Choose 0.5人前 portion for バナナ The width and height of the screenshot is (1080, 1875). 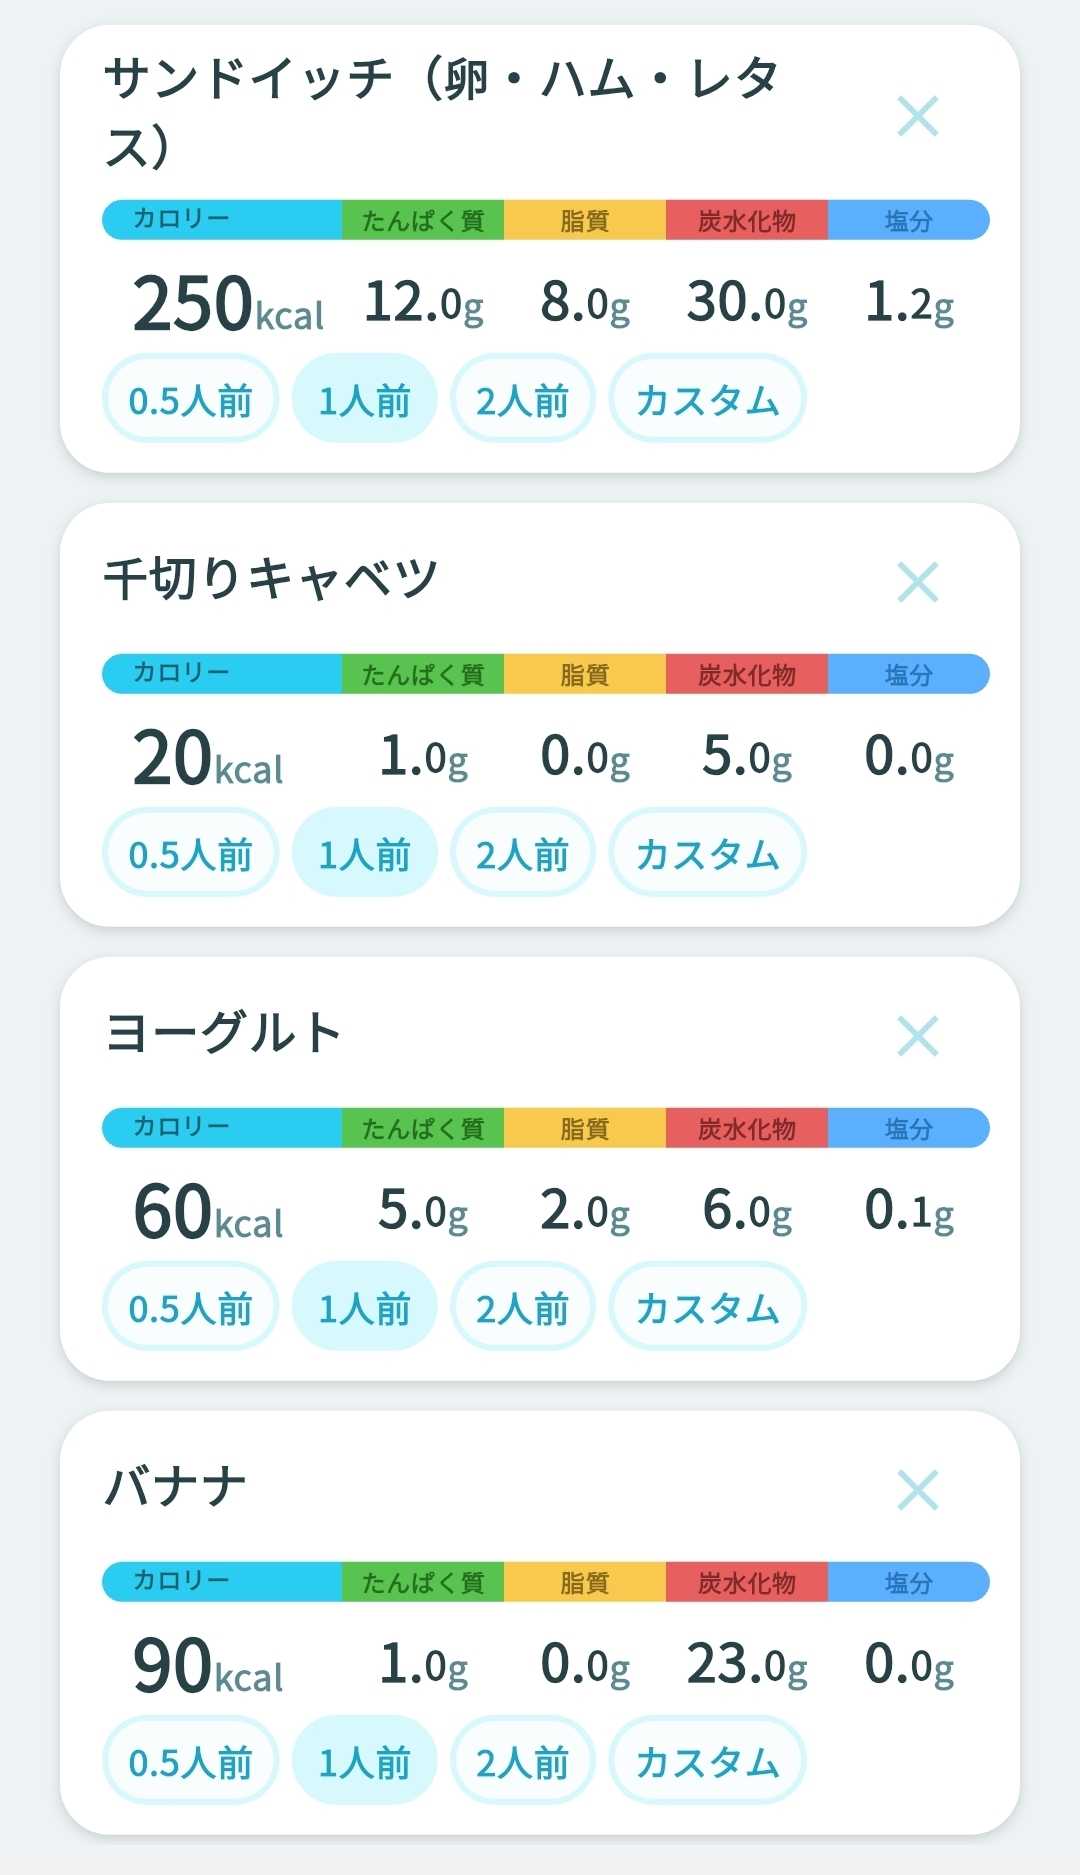coord(190,1761)
